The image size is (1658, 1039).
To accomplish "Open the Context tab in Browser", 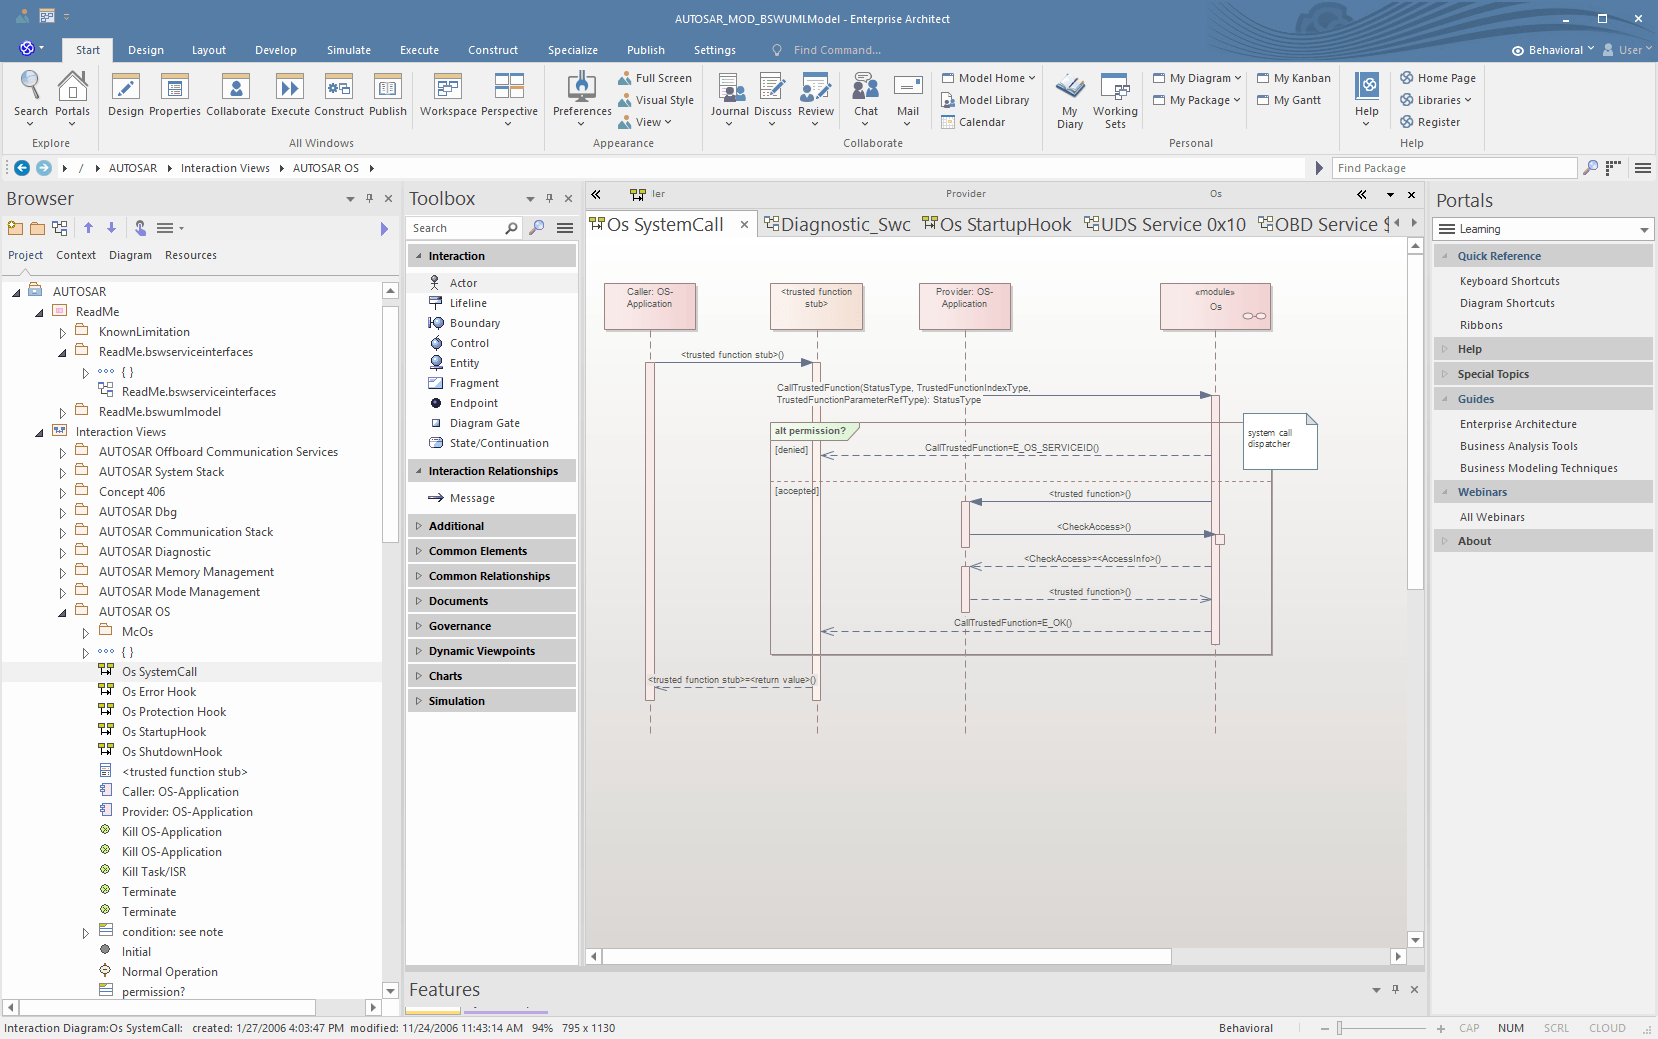I will click(x=76, y=255).
